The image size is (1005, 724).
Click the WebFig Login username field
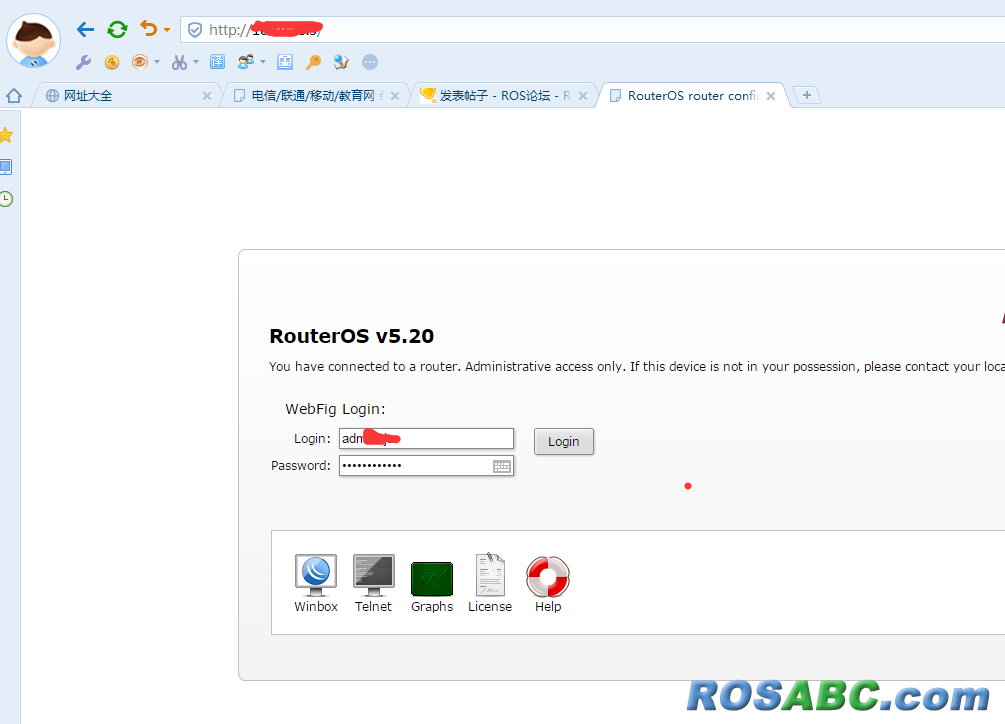(426, 438)
